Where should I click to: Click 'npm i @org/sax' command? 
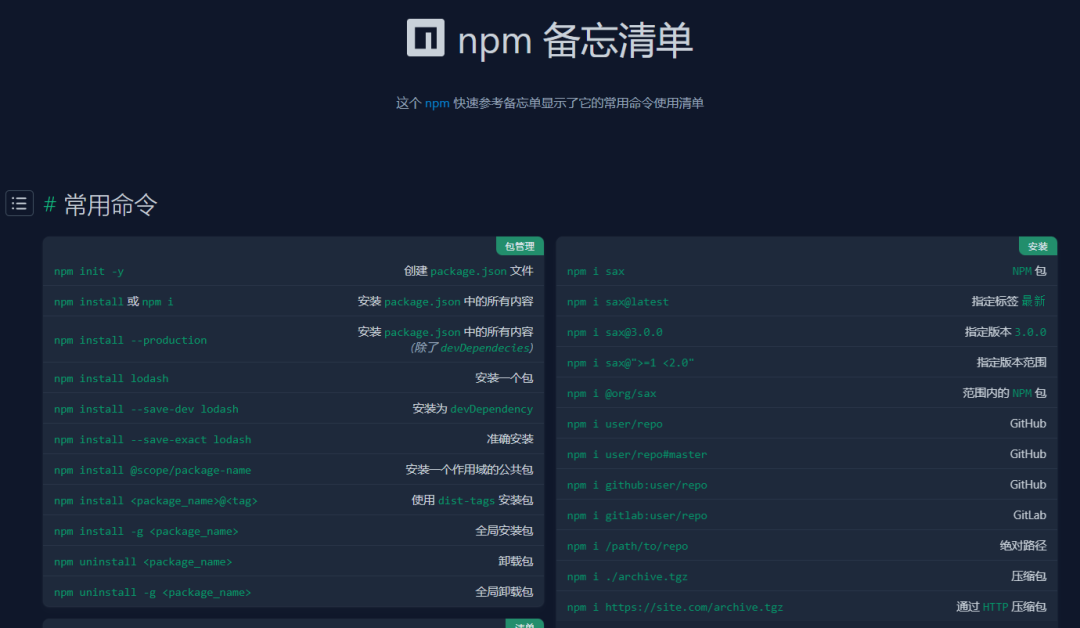pyautogui.click(x=612, y=393)
